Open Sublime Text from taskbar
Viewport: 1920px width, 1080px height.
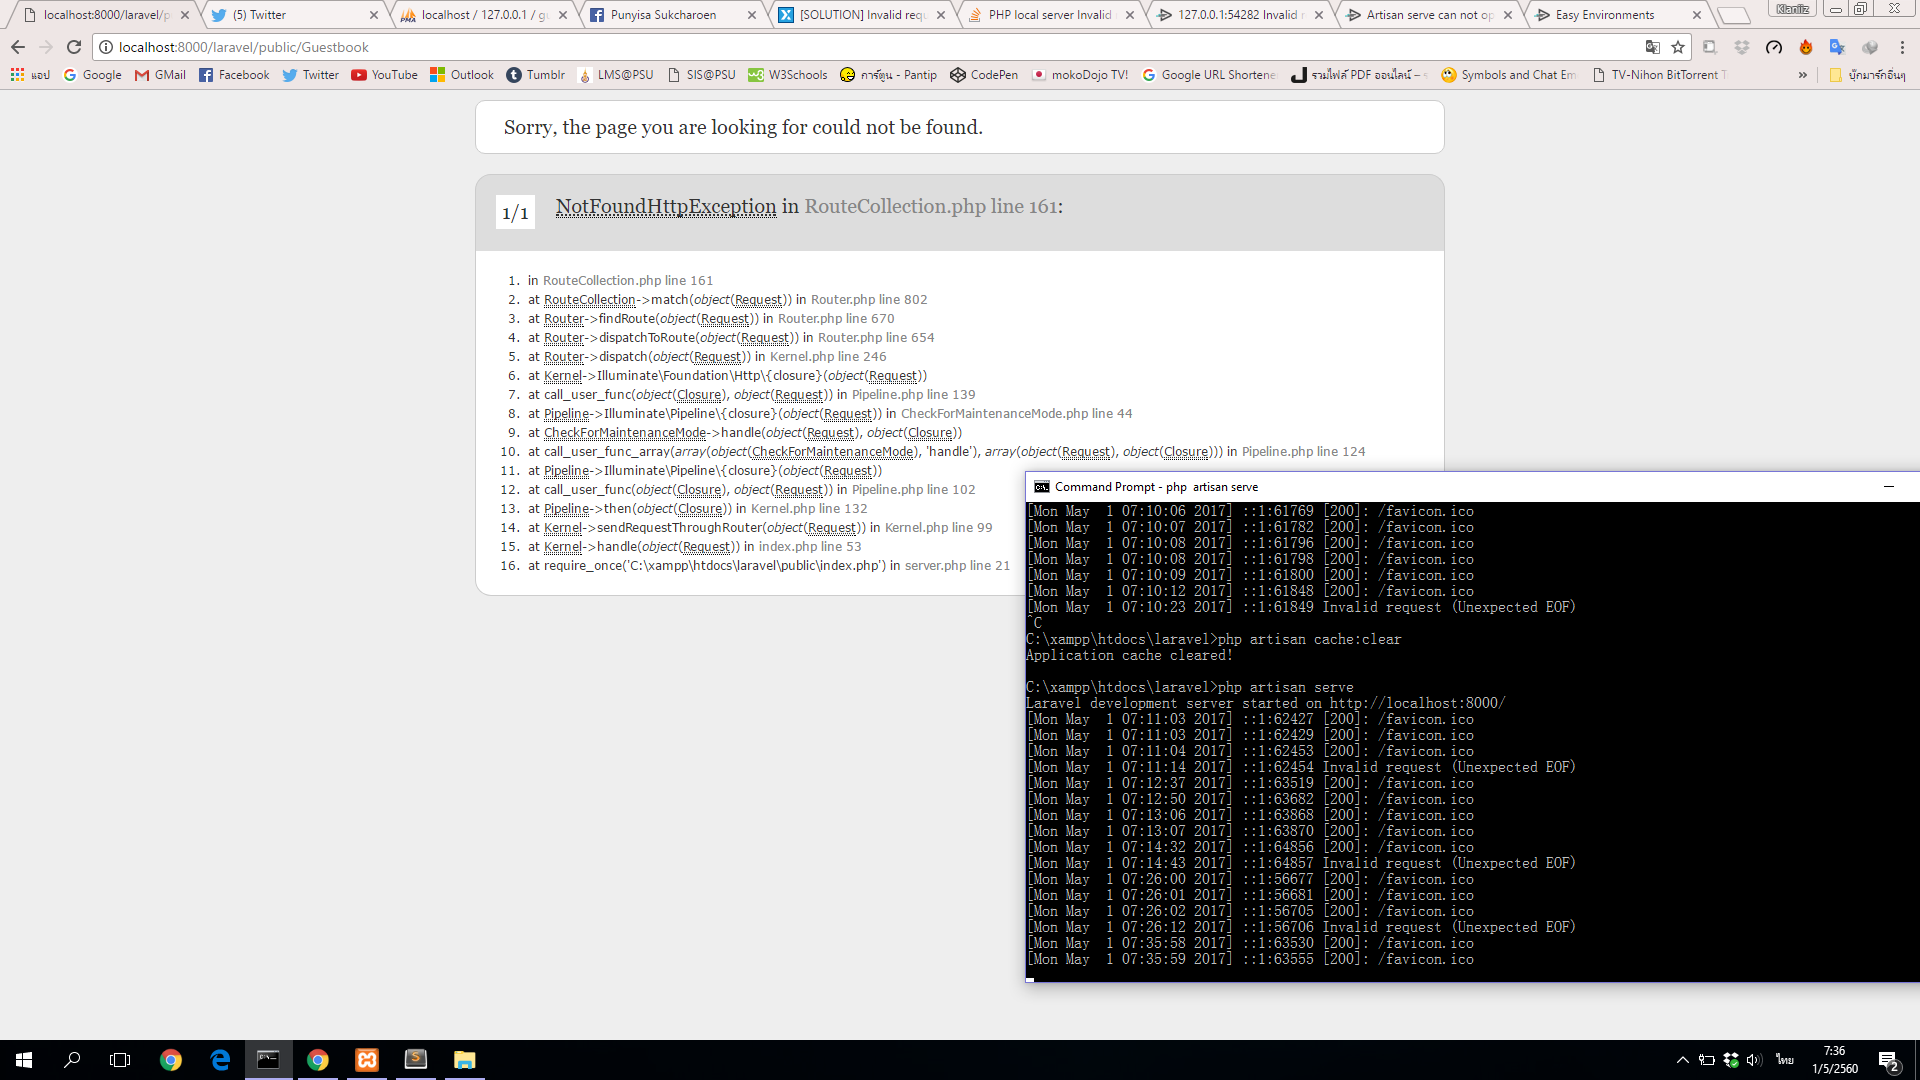(x=416, y=1060)
